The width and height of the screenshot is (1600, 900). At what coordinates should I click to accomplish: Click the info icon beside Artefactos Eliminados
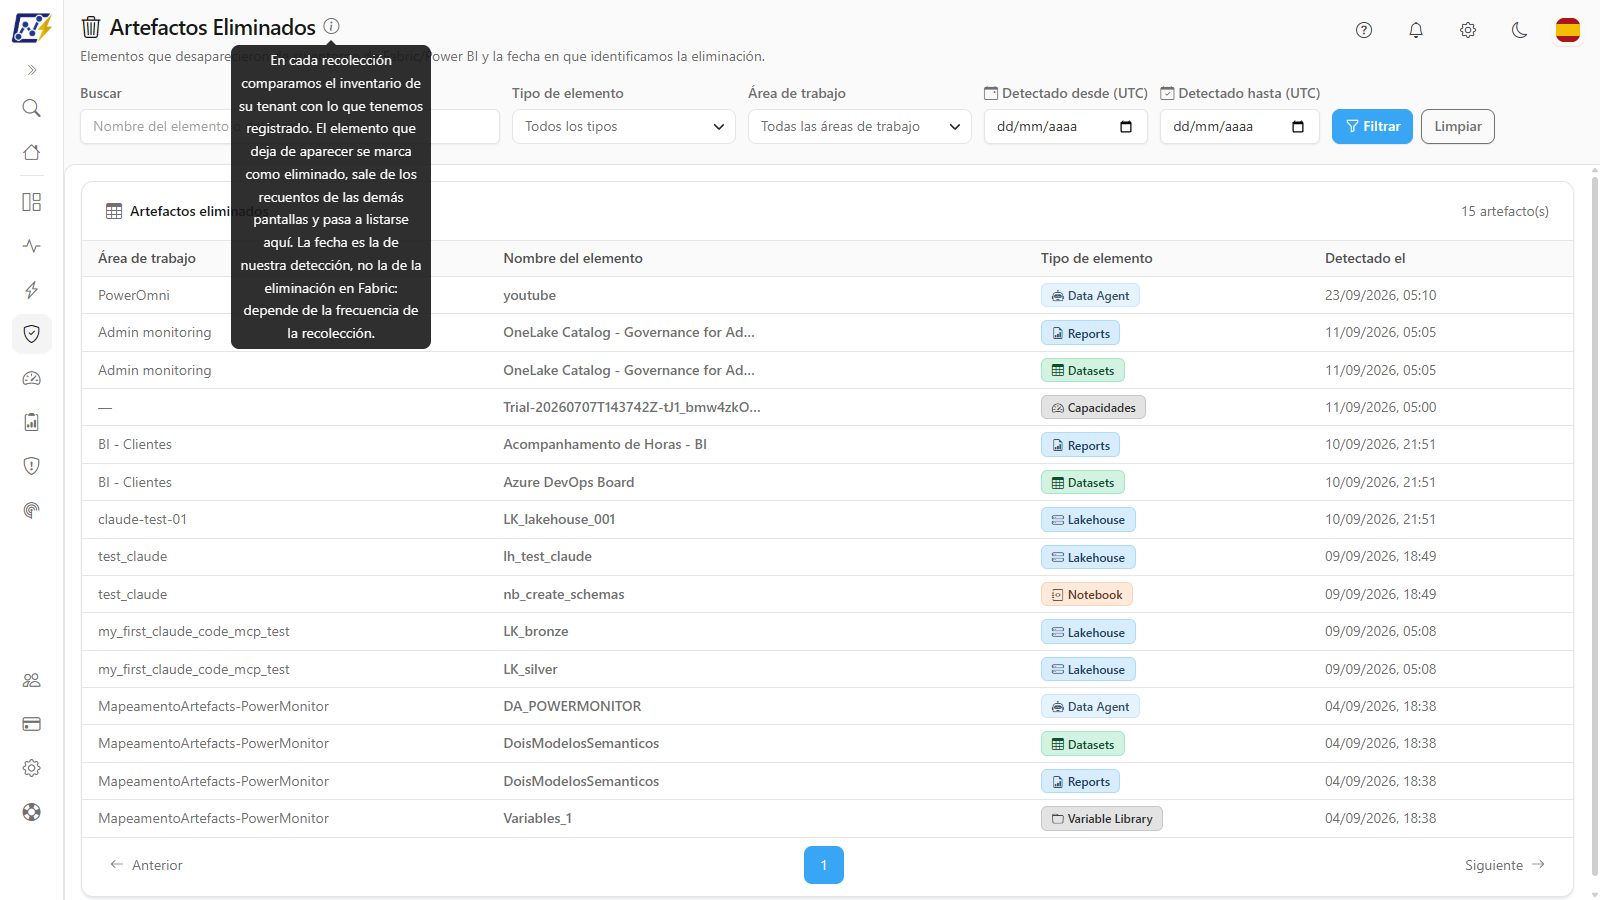[332, 26]
